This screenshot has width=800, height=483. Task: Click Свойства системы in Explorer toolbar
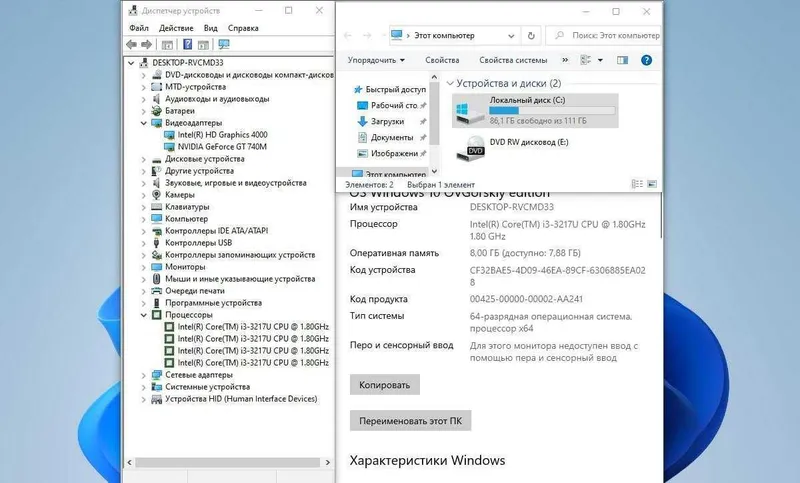point(513,60)
